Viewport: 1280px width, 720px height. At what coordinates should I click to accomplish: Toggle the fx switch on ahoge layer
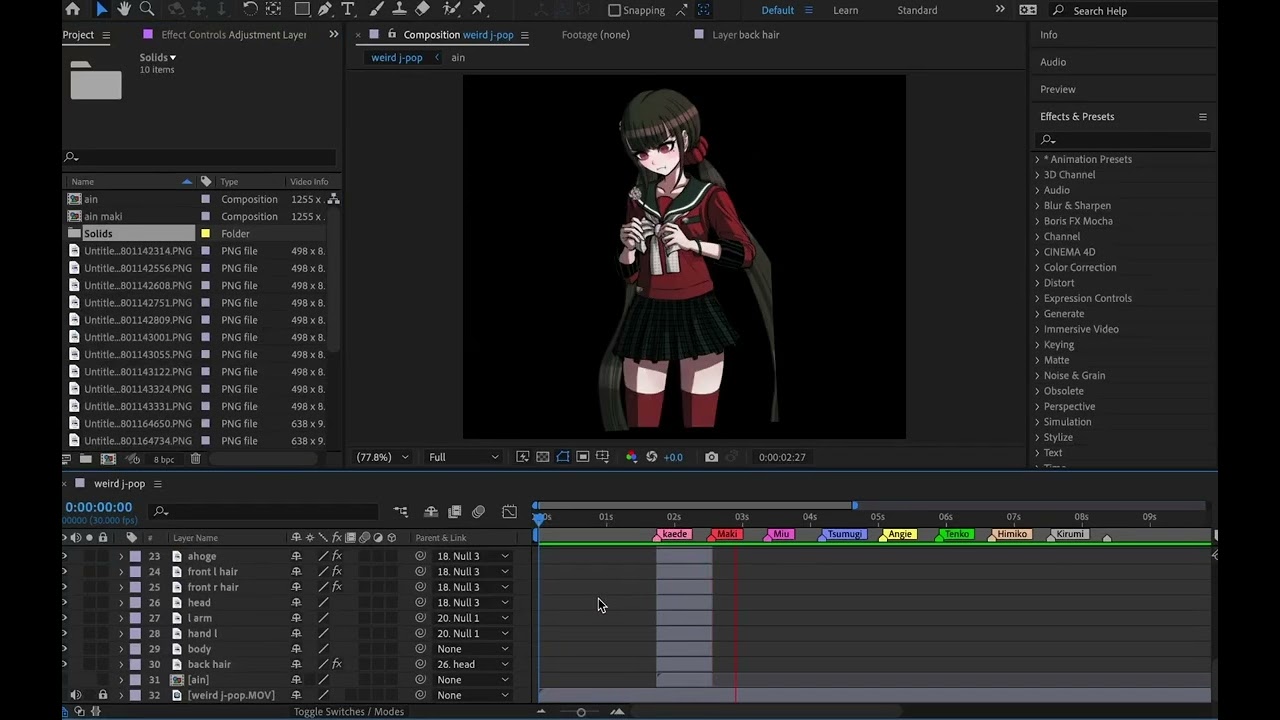[337, 556]
